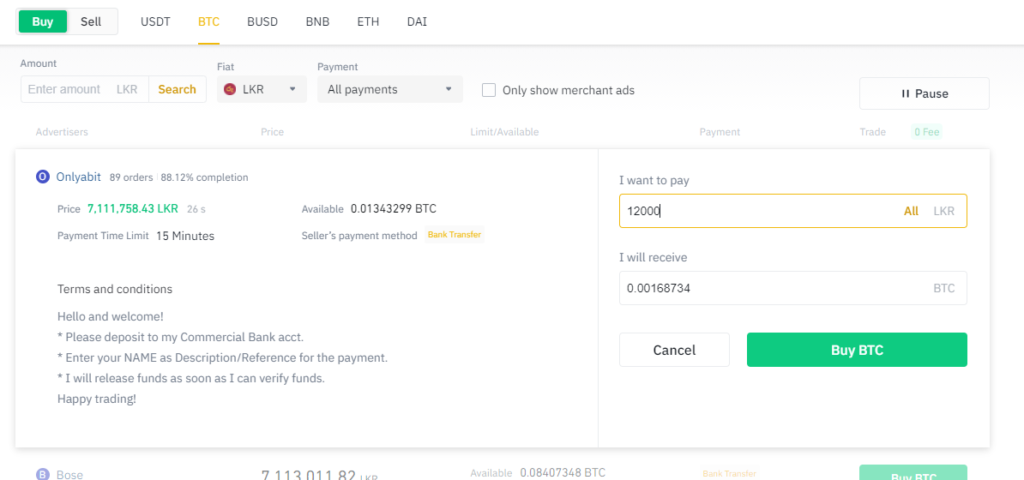
Task: Open advertiser Bose's profile
Action: point(70,475)
